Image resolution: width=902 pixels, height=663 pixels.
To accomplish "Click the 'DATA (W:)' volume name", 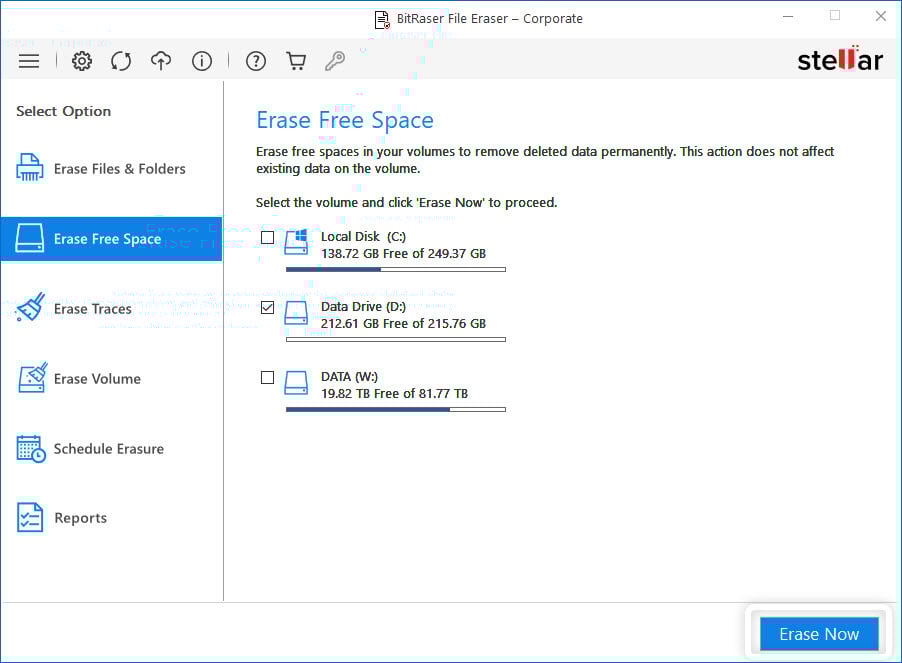I will [x=349, y=377].
